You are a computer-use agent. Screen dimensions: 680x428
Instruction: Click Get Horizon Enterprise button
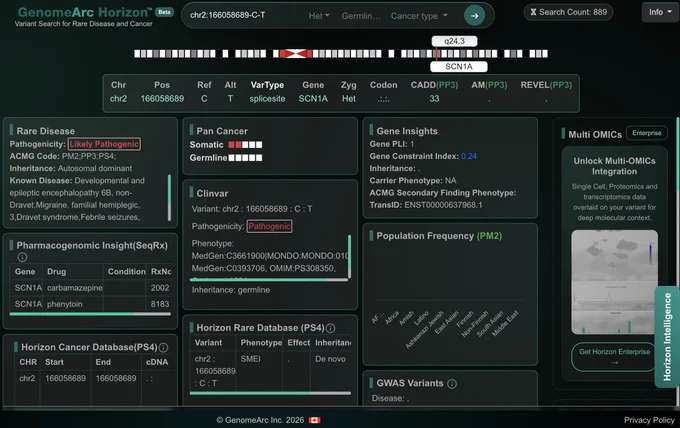coord(614,357)
